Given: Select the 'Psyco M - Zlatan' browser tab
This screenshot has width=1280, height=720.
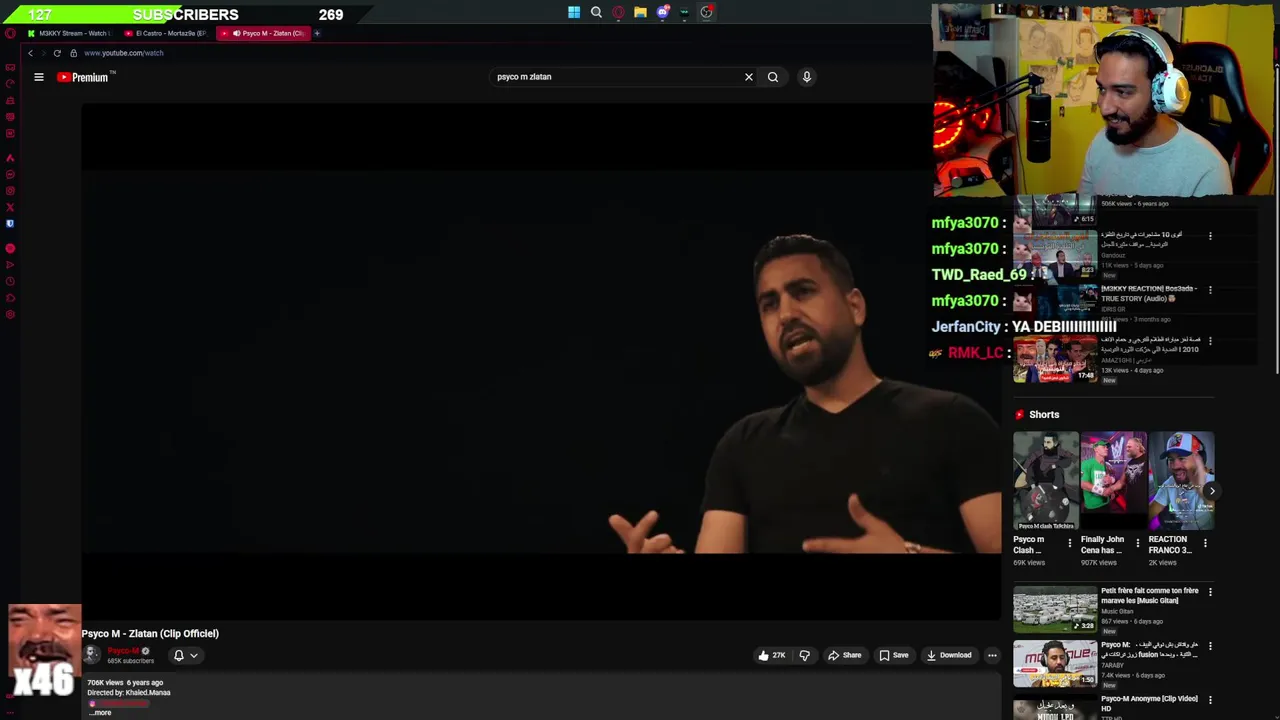Looking at the screenshot, I should [264, 33].
